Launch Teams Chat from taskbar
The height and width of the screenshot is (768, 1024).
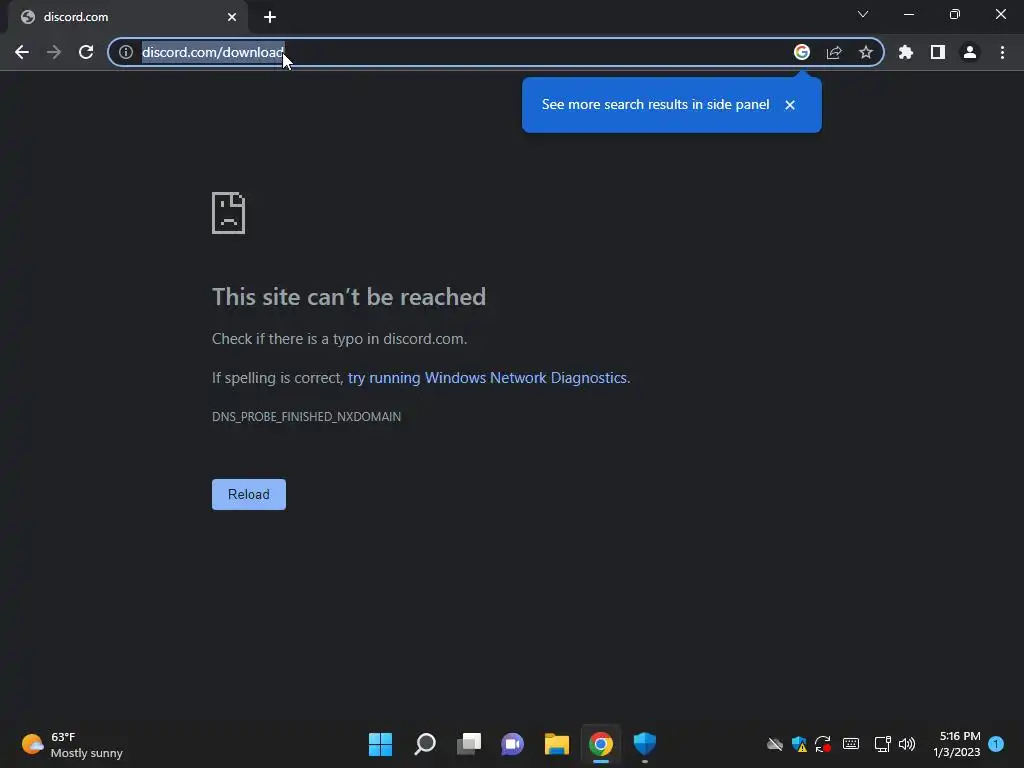(513, 744)
